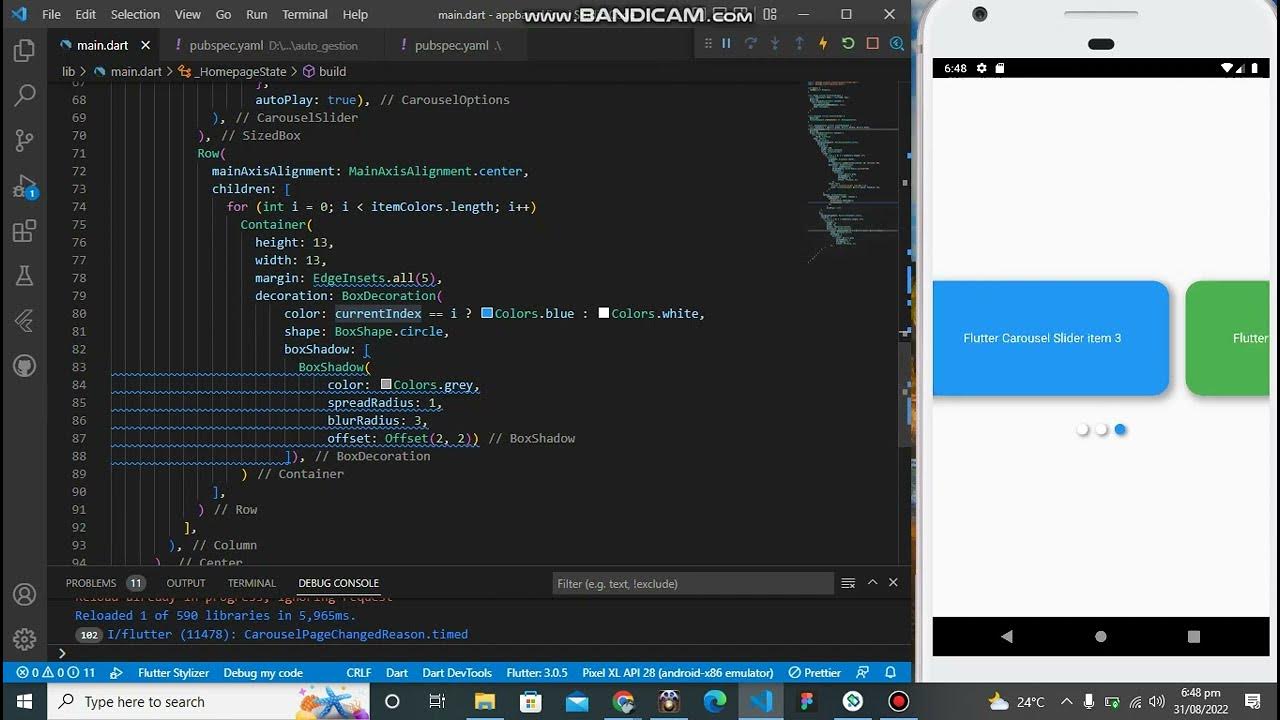This screenshot has height=720, width=1280.
Task: Open the Search view in activity bar
Action: (x=24, y=96)
